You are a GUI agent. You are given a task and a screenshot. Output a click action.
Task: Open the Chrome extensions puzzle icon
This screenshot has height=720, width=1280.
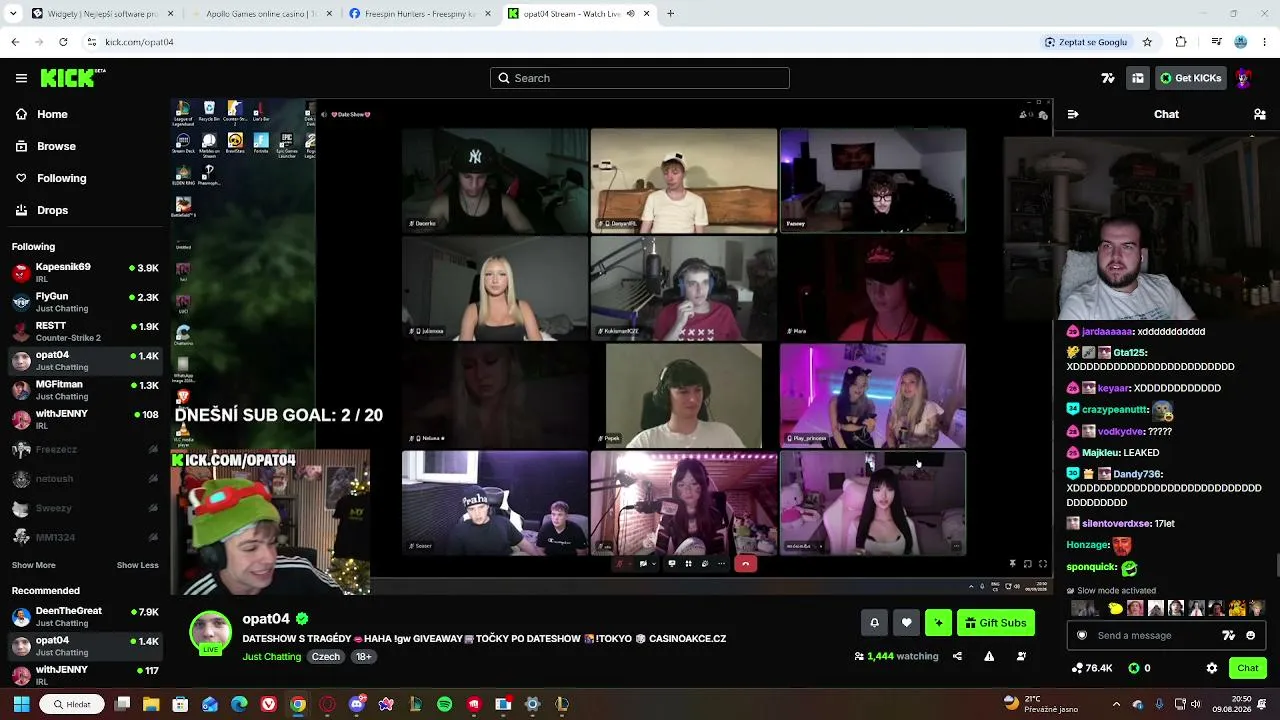pyautogui.click(x=1181, y=42)
